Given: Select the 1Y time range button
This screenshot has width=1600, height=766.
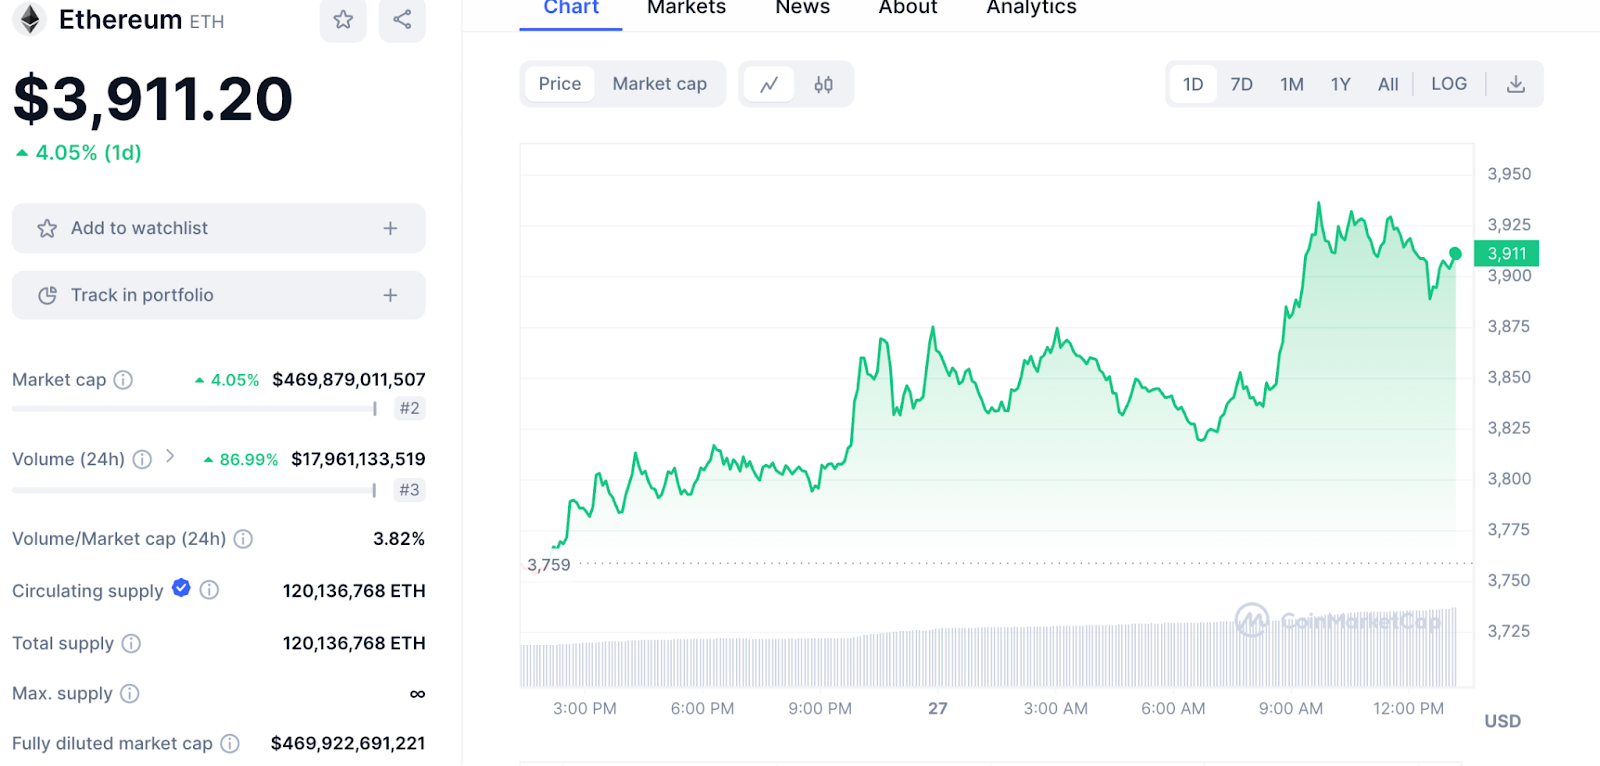Looking at the screenshot, I should pos(1340,85).
